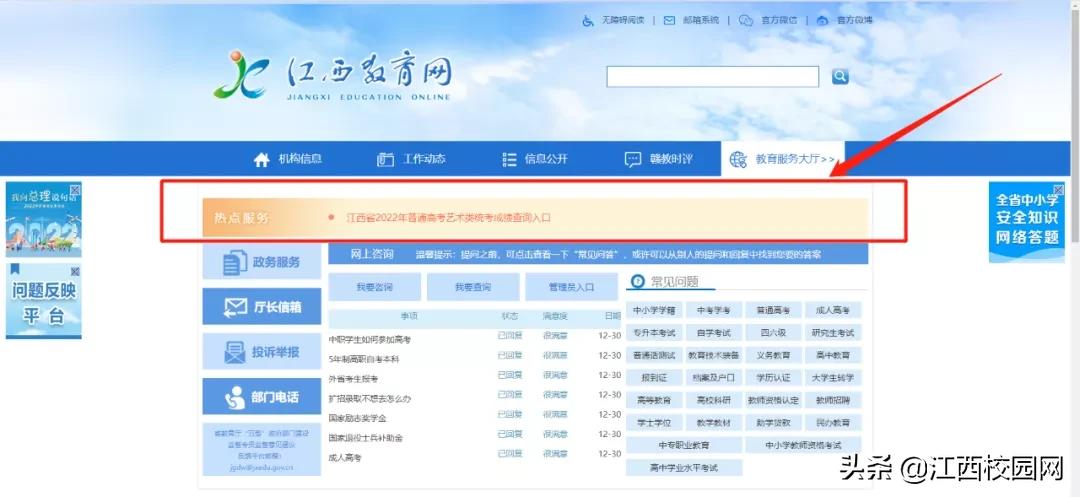Click the round icon beside 常见问题
Viewport: 1080px width, 497px height.
[x=638, y=282]
